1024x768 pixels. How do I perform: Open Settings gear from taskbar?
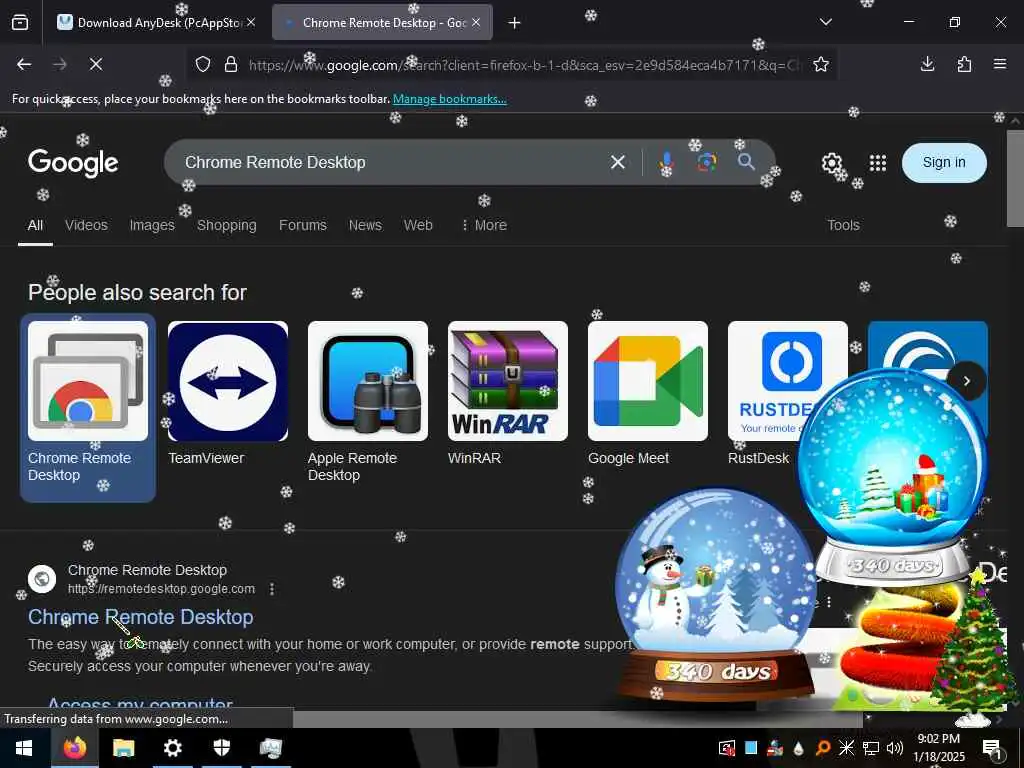(172, 748)
